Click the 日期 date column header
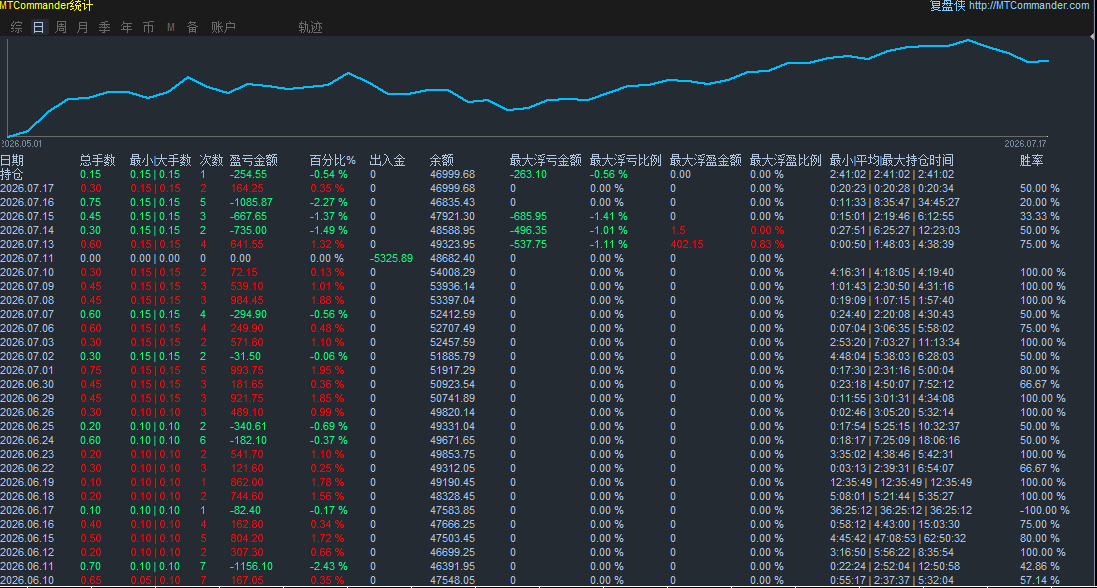This screenshot has width=1097, height=588. pos(12,160)
